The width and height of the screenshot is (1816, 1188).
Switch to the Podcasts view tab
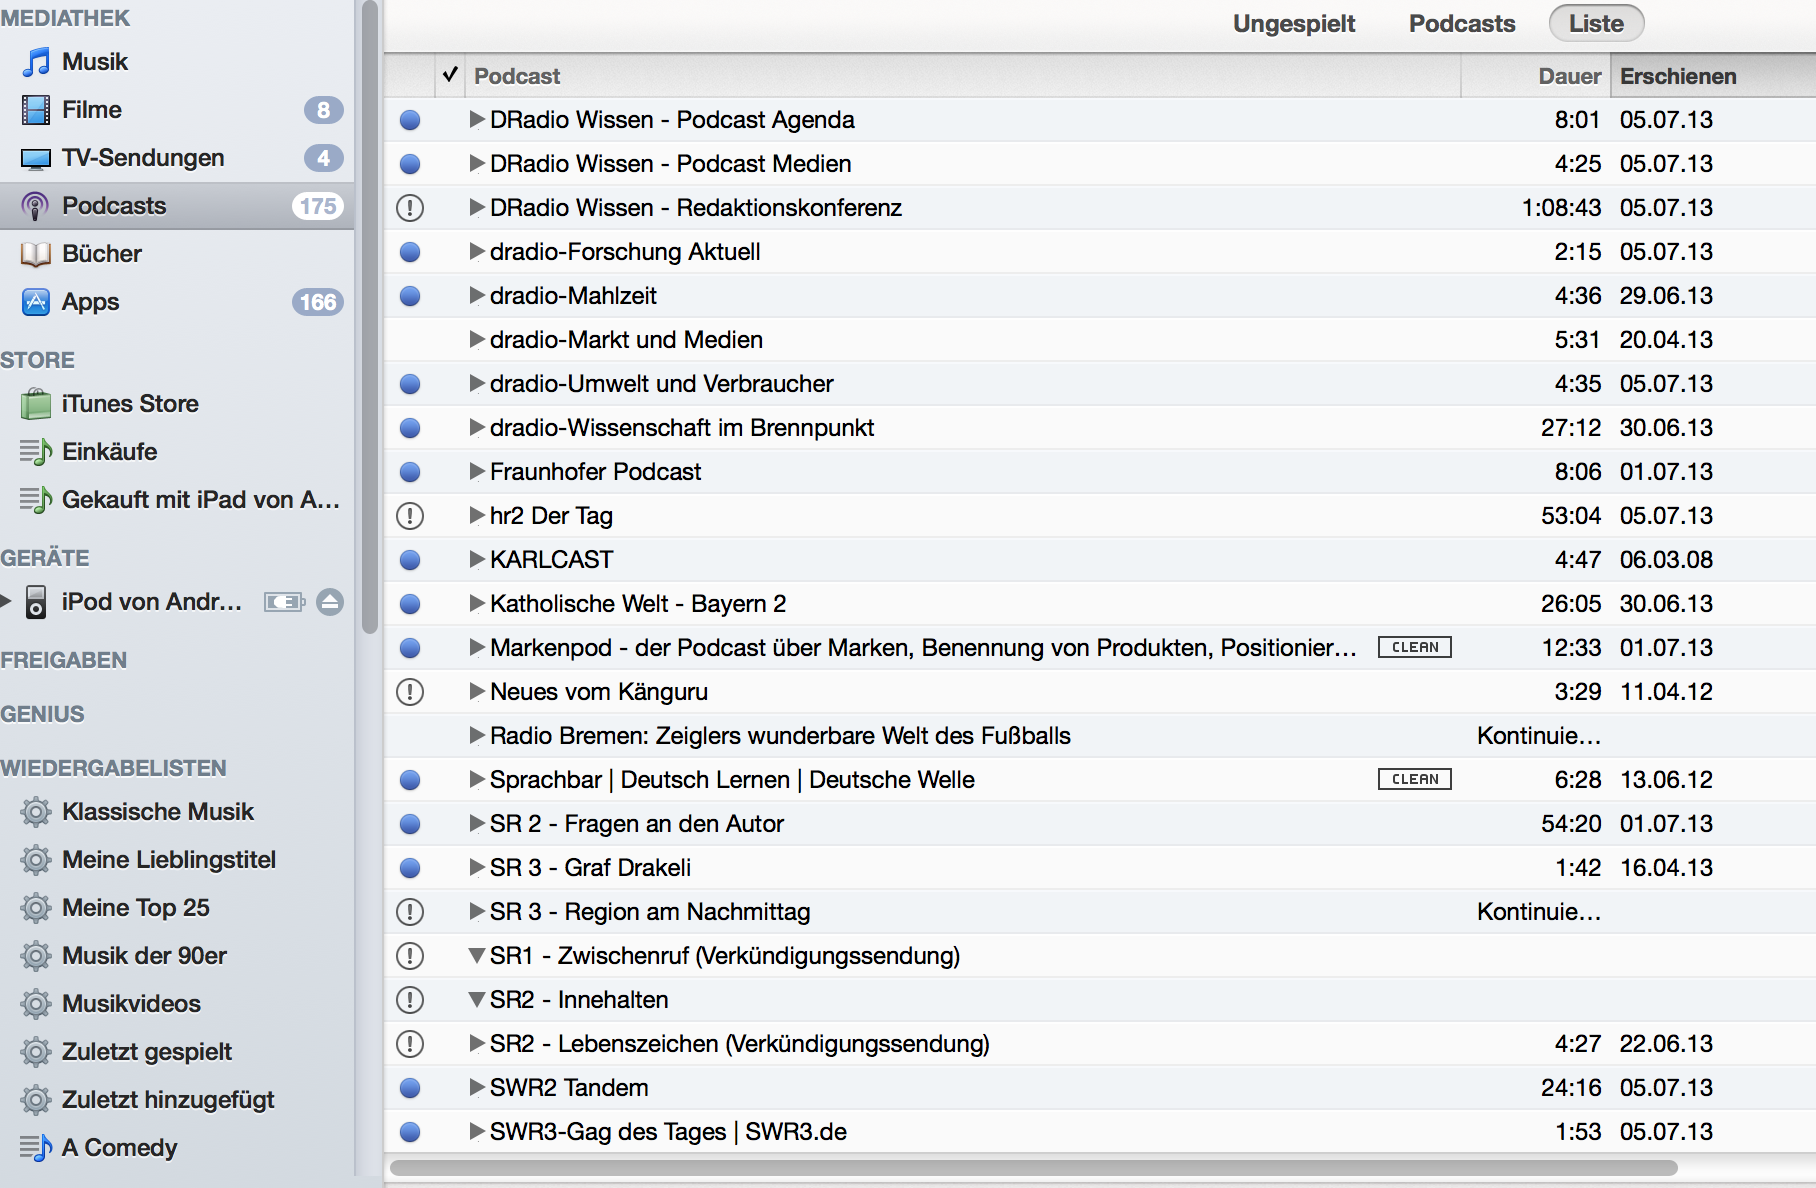coord(1462,24)
